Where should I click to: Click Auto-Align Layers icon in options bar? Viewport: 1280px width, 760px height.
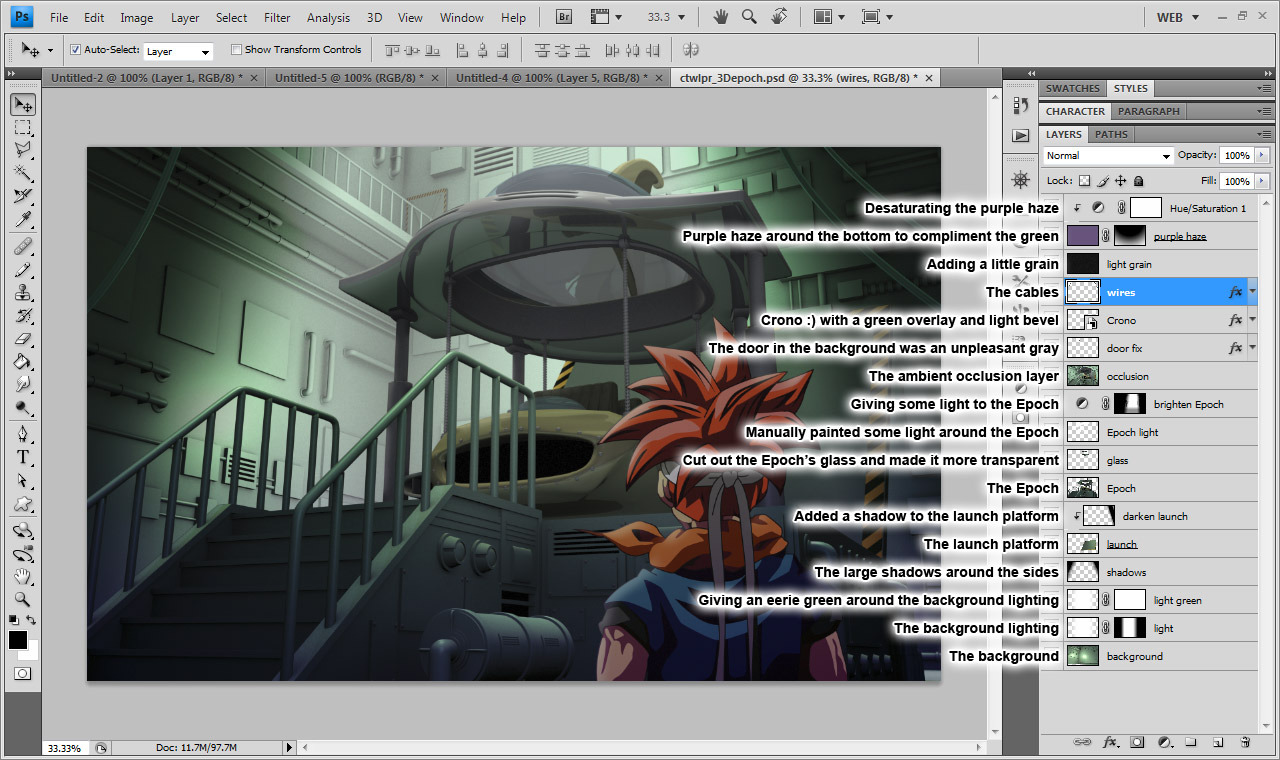click(x=690, y=50)
